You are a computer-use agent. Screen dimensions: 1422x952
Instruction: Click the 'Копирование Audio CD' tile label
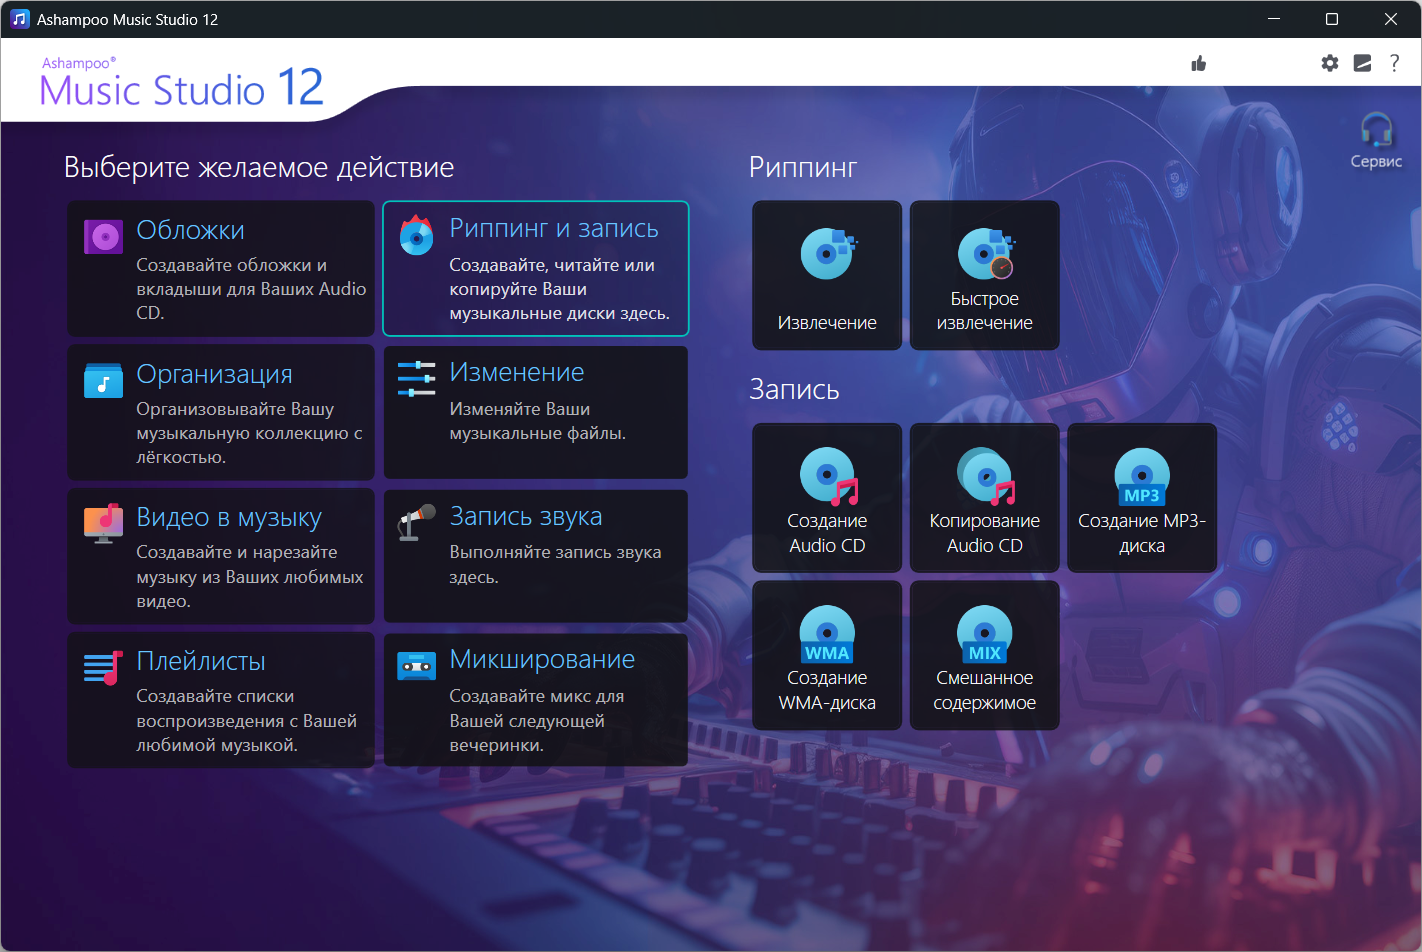tap(985, 533)
